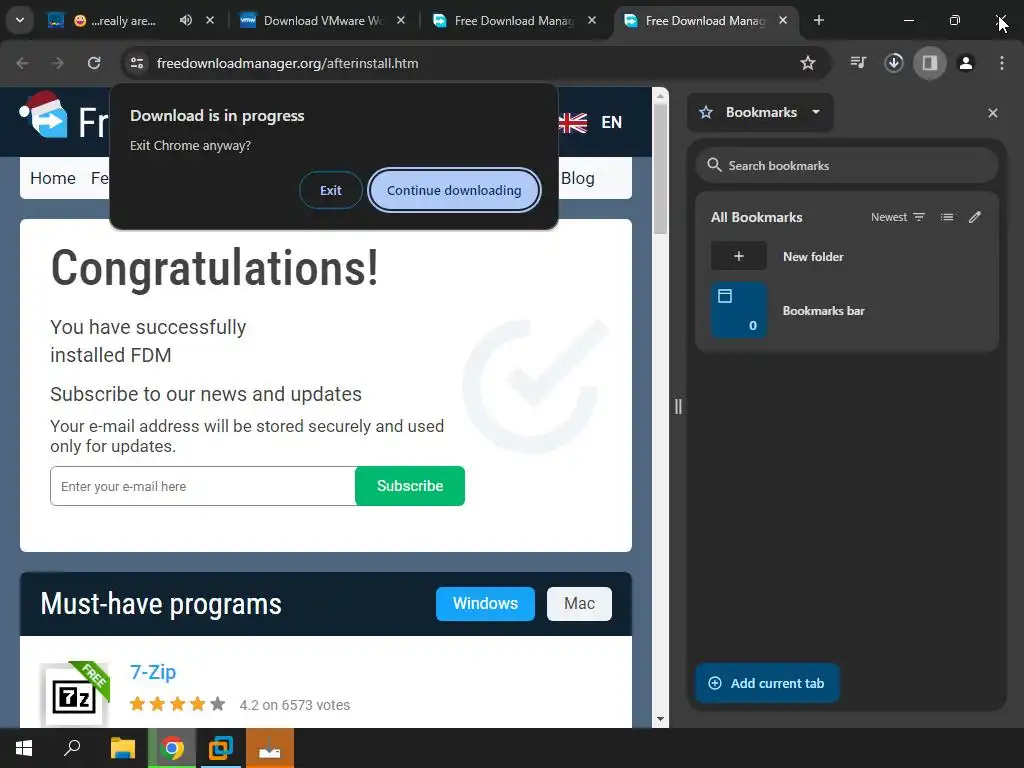Click the 7-Zip star rating
The width and height of the screenshot is (1024, 768).
(177, 704)
